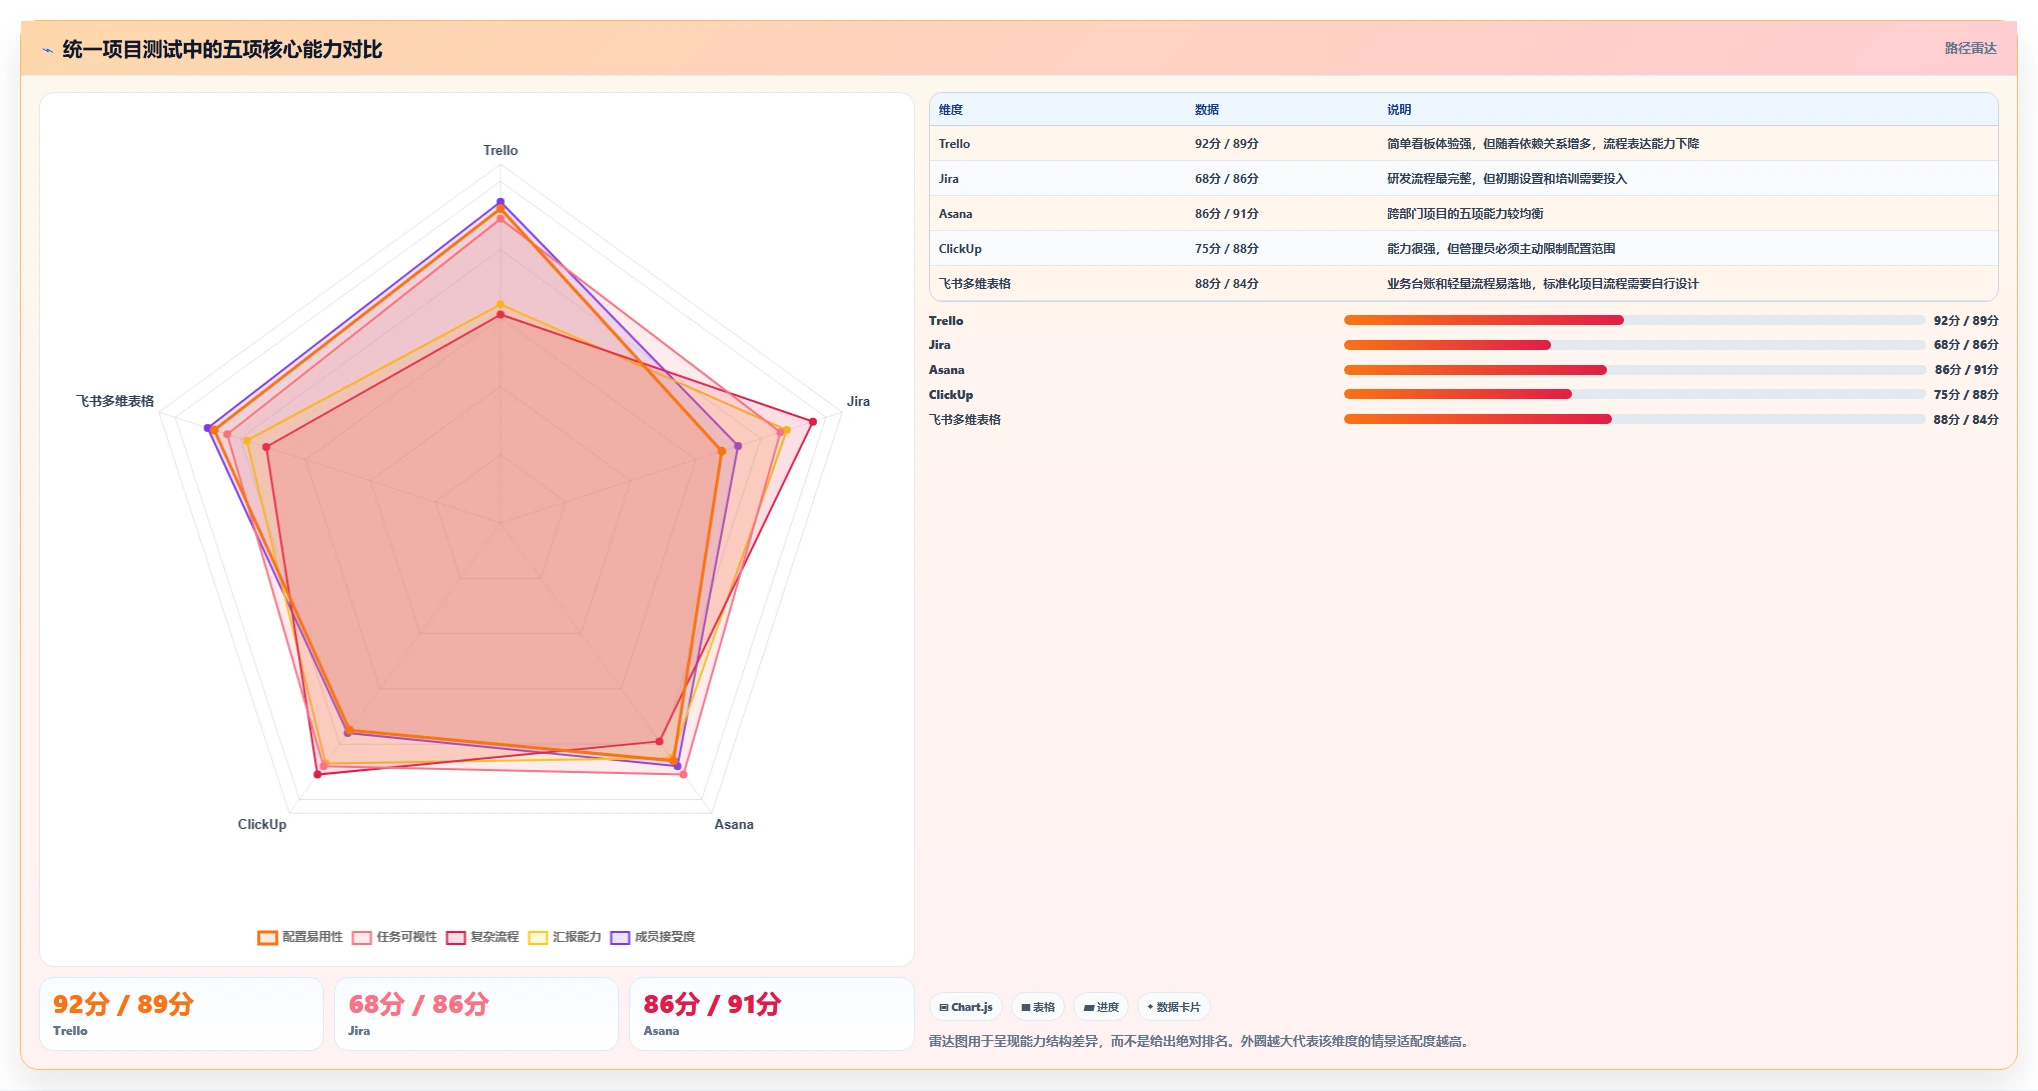Click description starting 研发流程最完整

[1507, 179]
